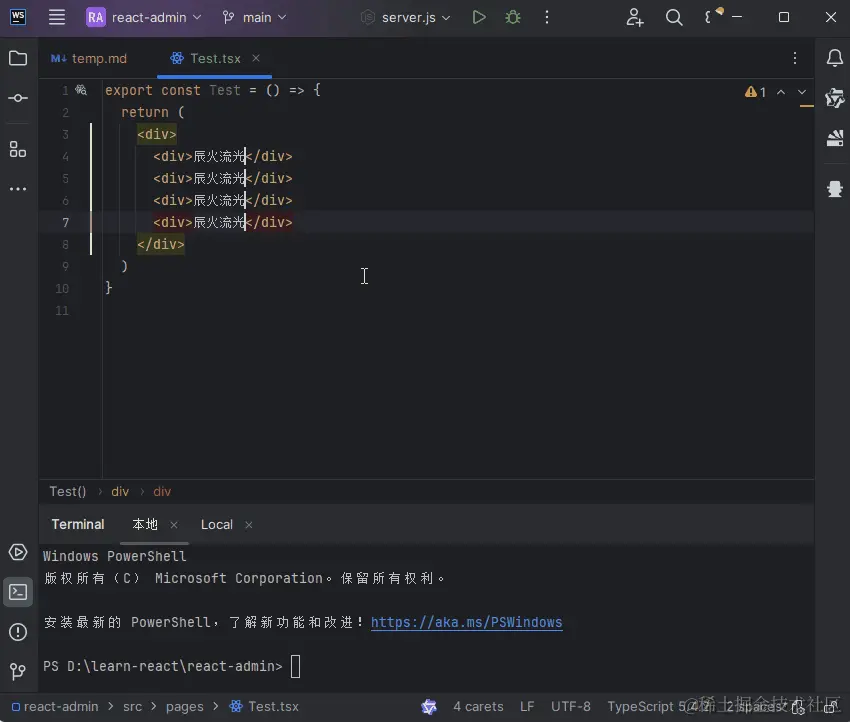The width and height of the screenshot is (850, 722).
Task: Open the Notifications bell icon
Action: click(834, 58)
